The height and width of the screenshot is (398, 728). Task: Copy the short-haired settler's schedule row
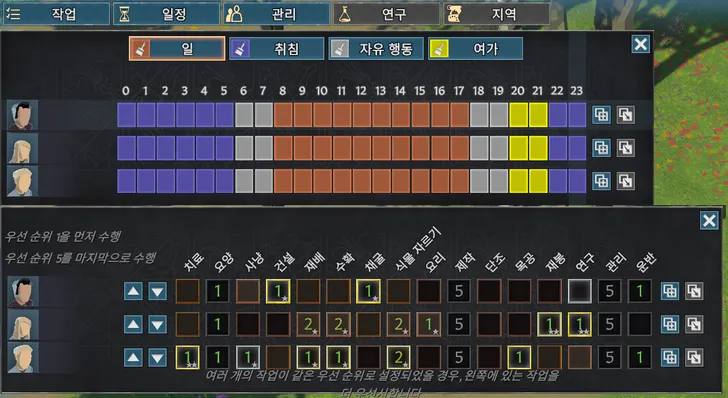tap(601, 181)
